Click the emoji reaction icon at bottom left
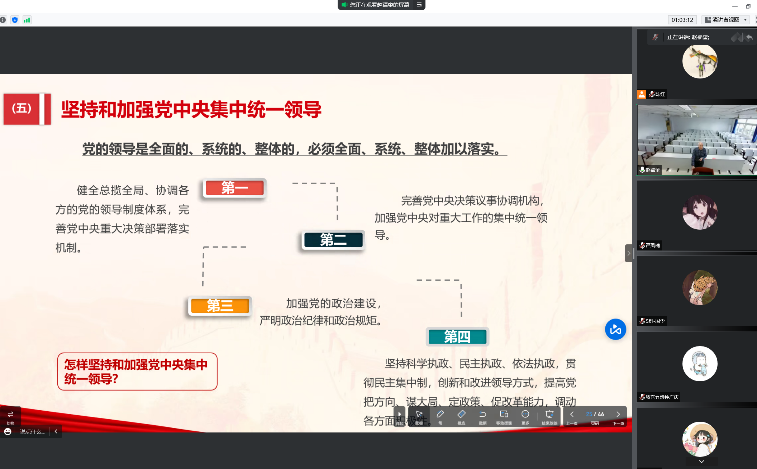The image size is (757, 469). 9,432
